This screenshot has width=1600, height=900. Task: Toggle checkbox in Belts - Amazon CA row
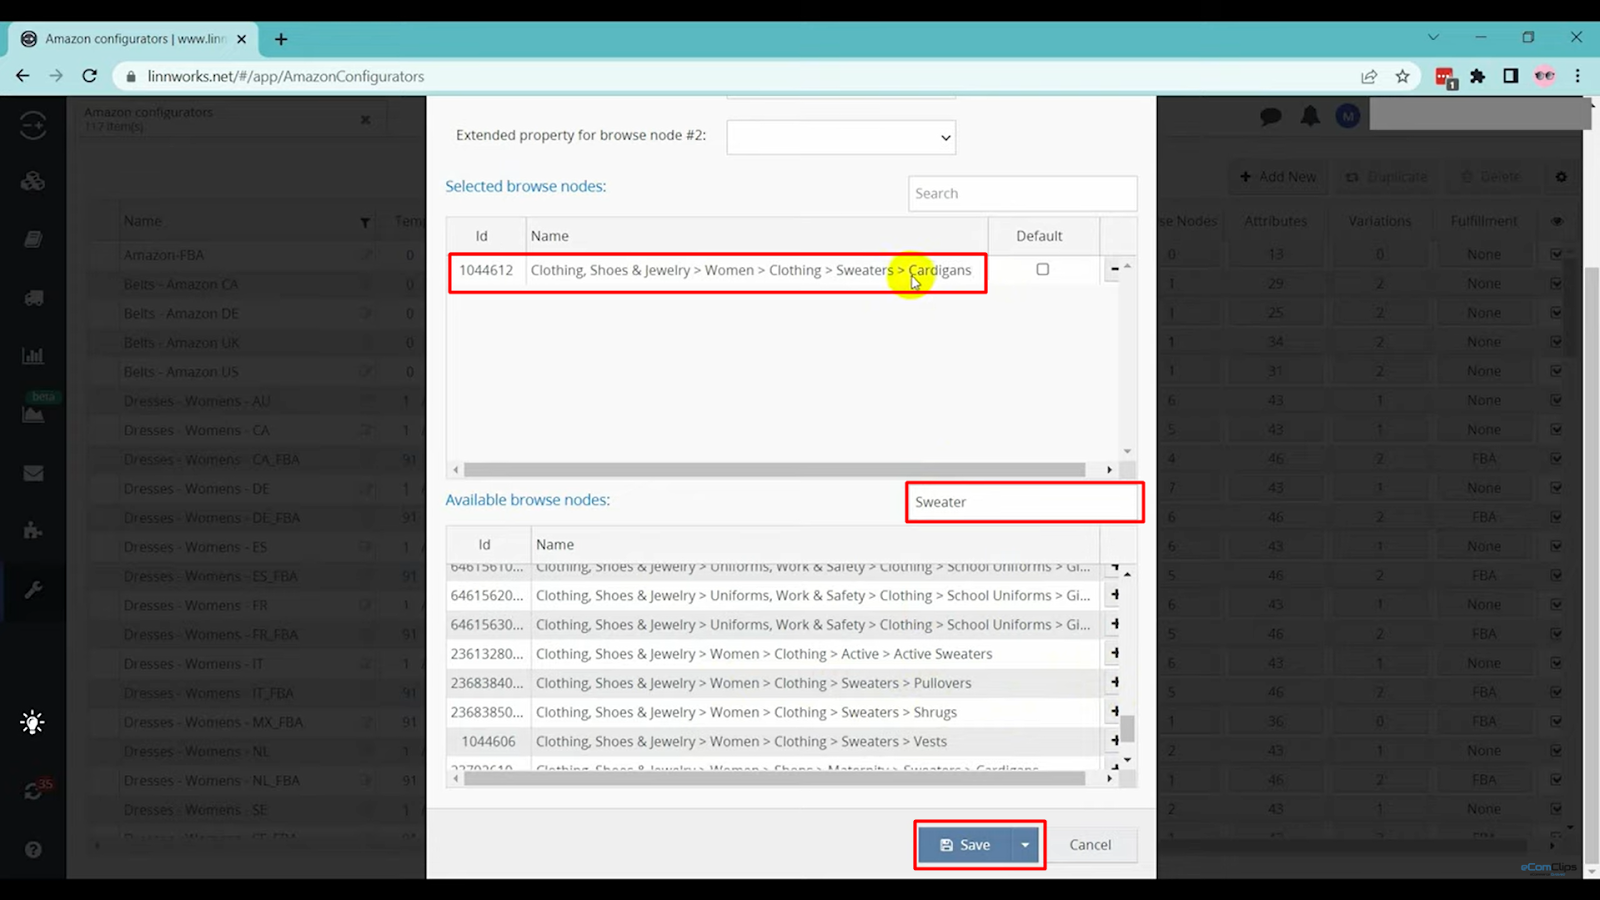click(x=1557, y=284)
